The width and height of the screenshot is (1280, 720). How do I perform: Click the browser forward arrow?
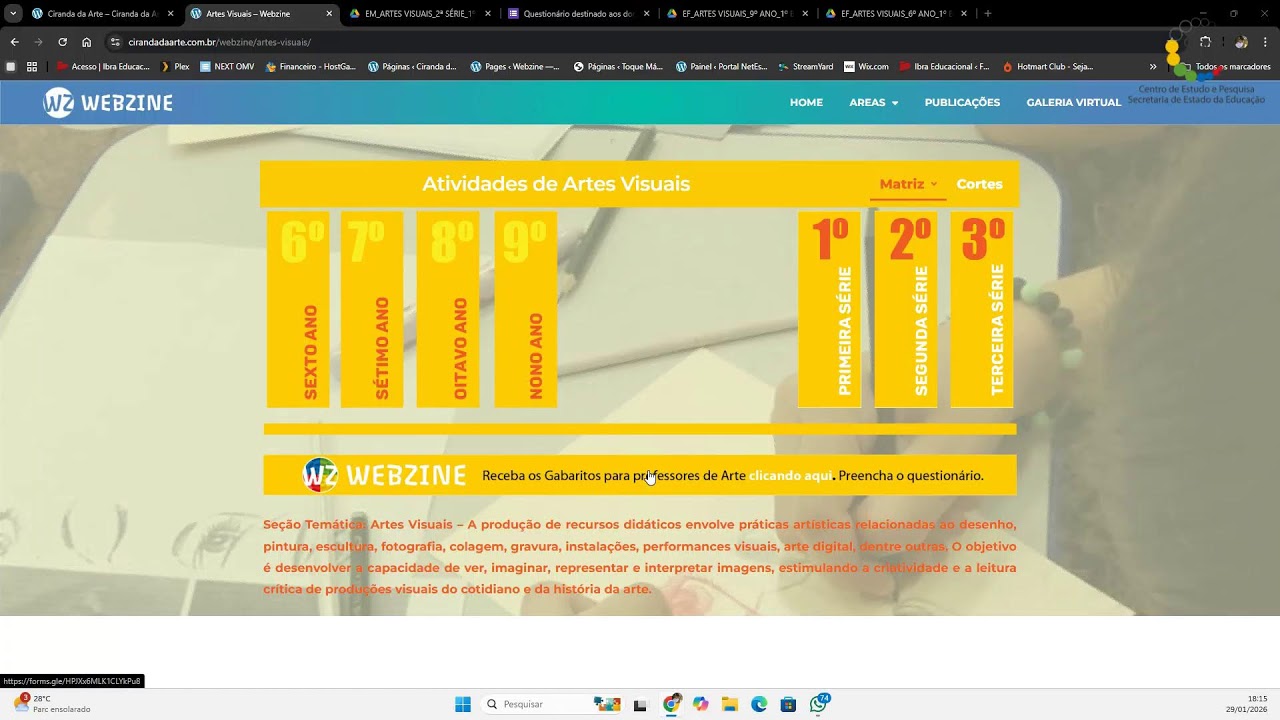[38, 42]
